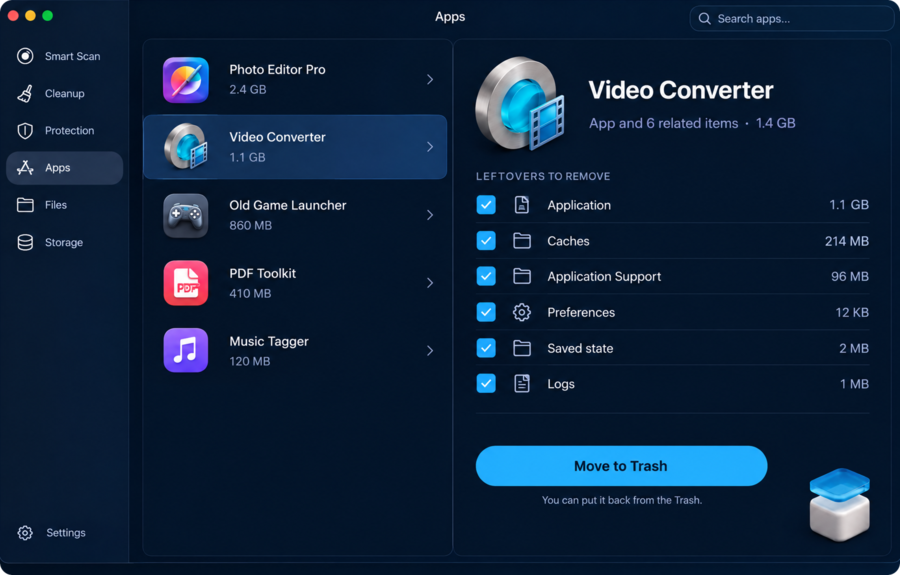
Task: Click the Cleanup broom icon
Action: [x=25, y=94]
